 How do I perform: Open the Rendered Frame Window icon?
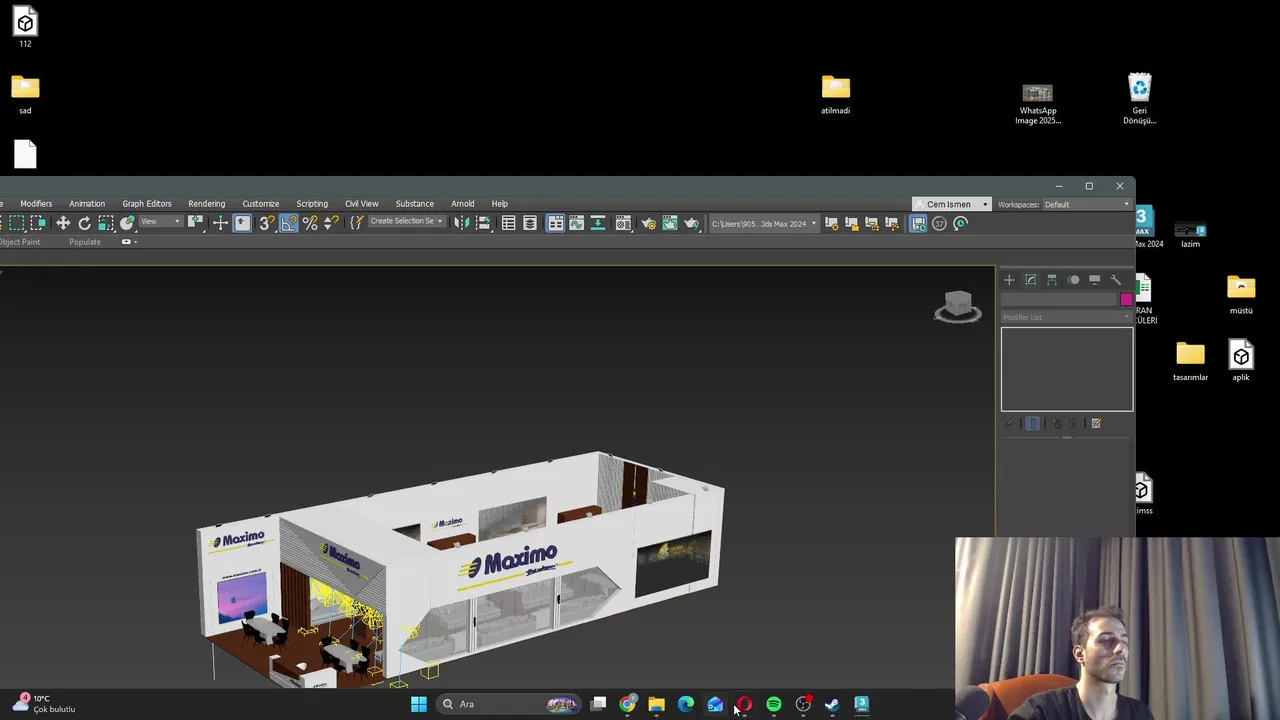pos(670,223)
